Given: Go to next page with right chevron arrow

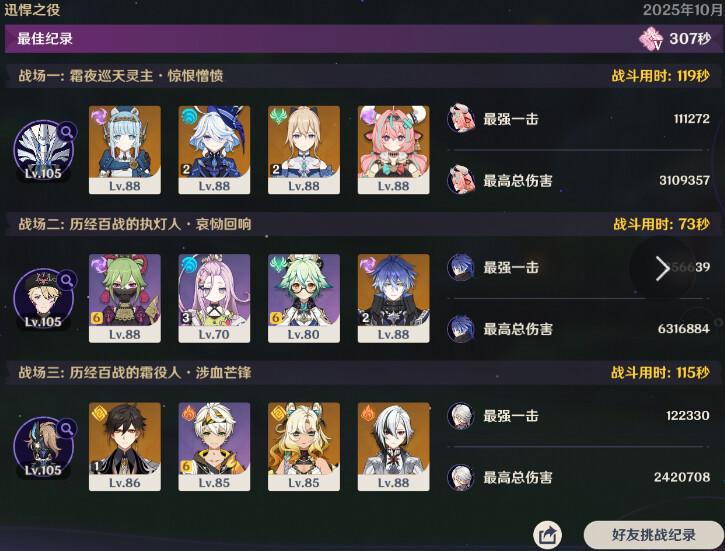Looking at the screenshot, I should pyautogui.click(x=663, y=269).
